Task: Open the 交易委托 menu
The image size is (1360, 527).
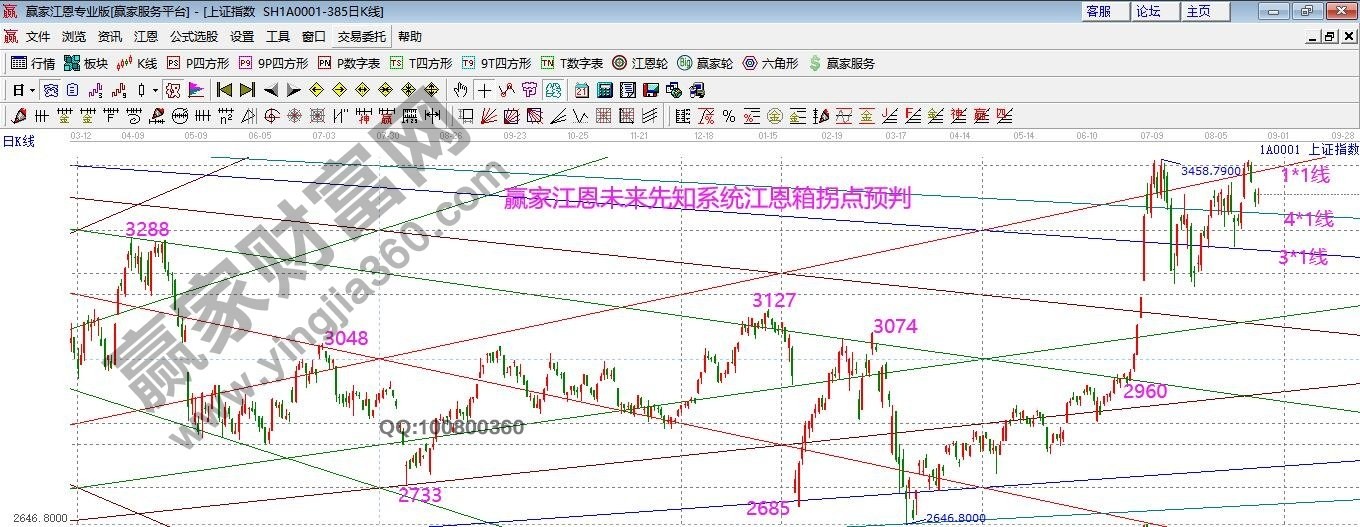Action: coord(361,36)
